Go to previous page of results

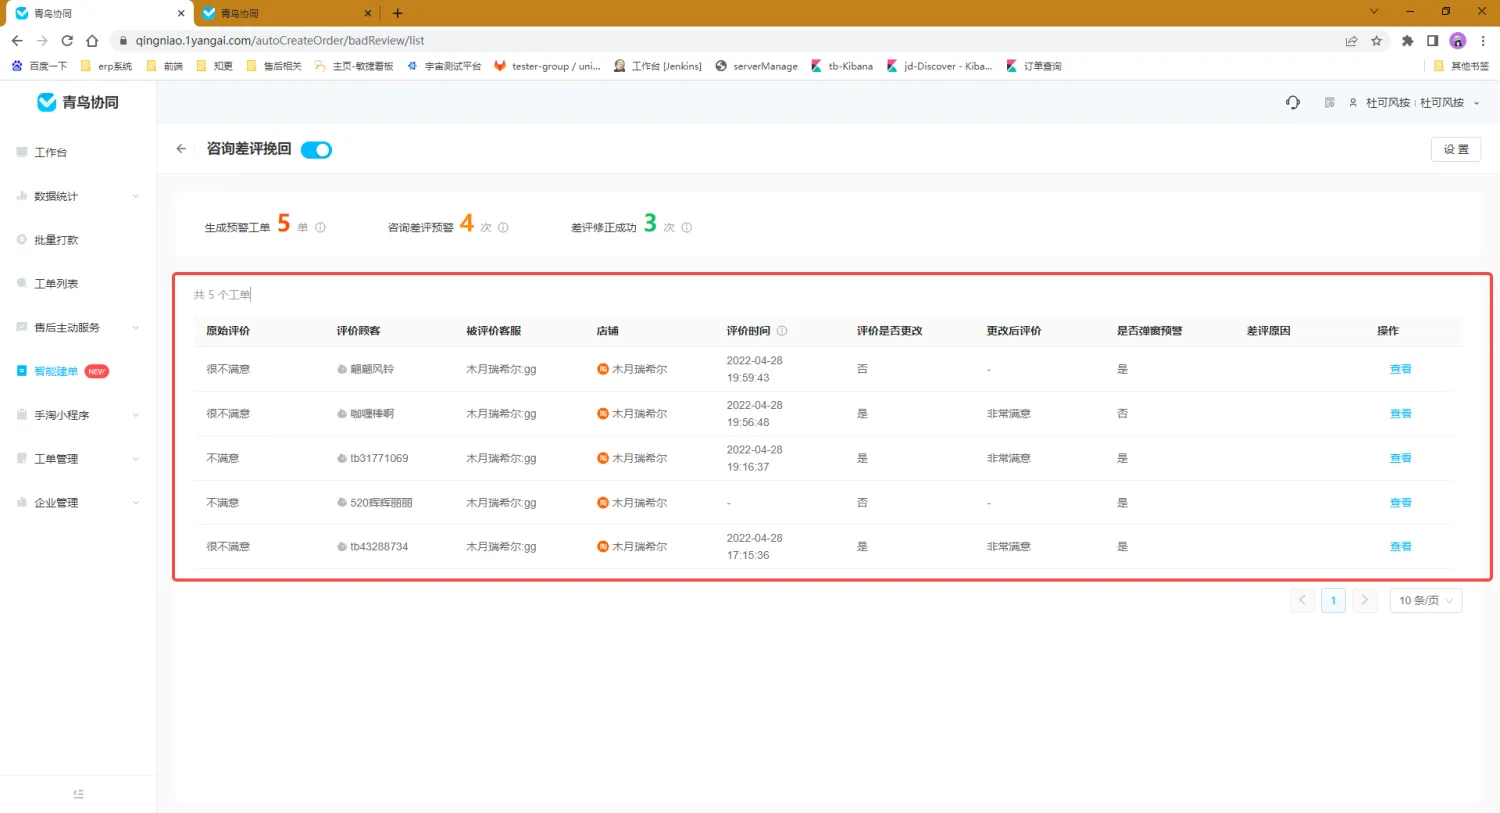point(1302,600)
